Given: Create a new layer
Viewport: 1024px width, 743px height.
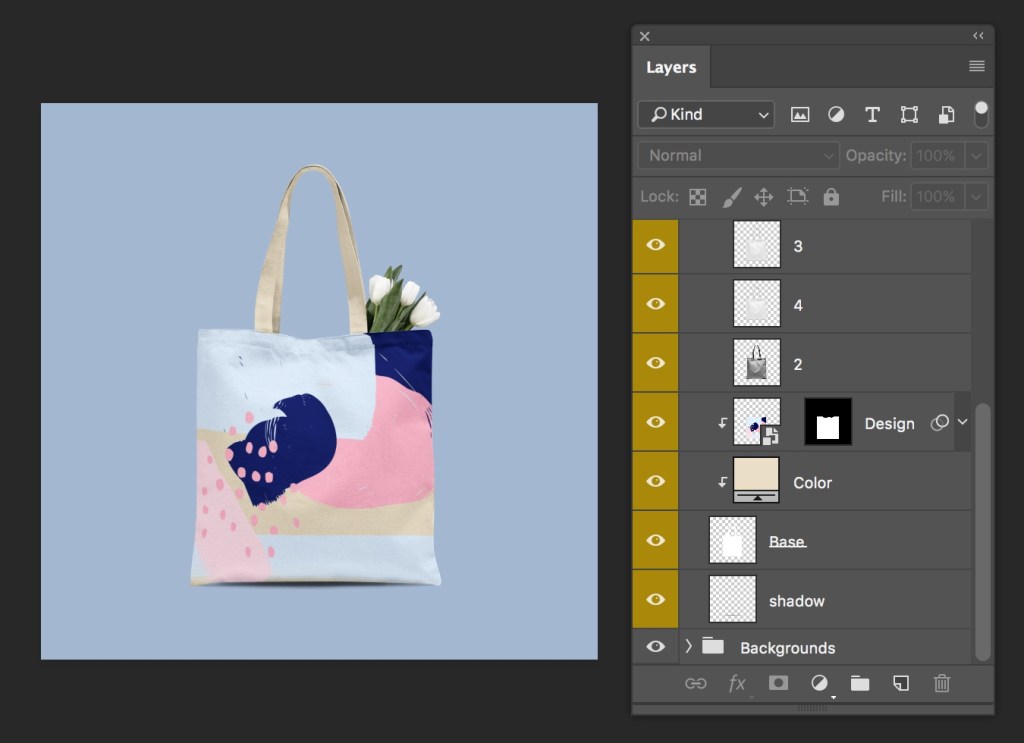Looking at the screenshot, I should (x=900, y=684).
